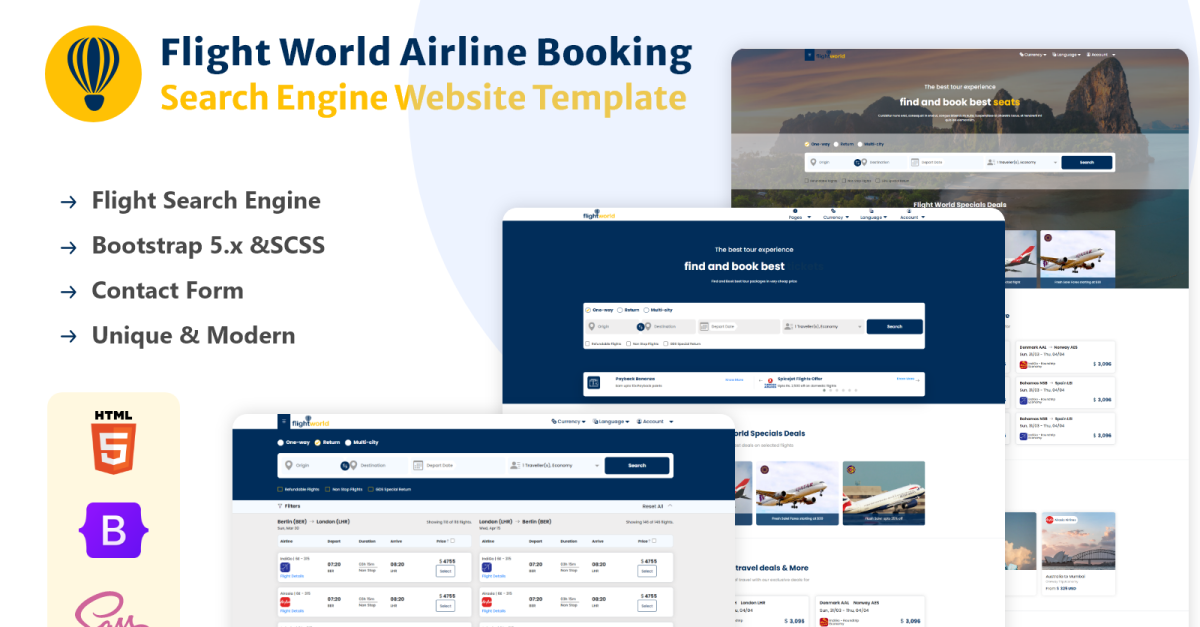Click the purple Bootstrap logo badge

pyautogui.click(x=113, y=530)
